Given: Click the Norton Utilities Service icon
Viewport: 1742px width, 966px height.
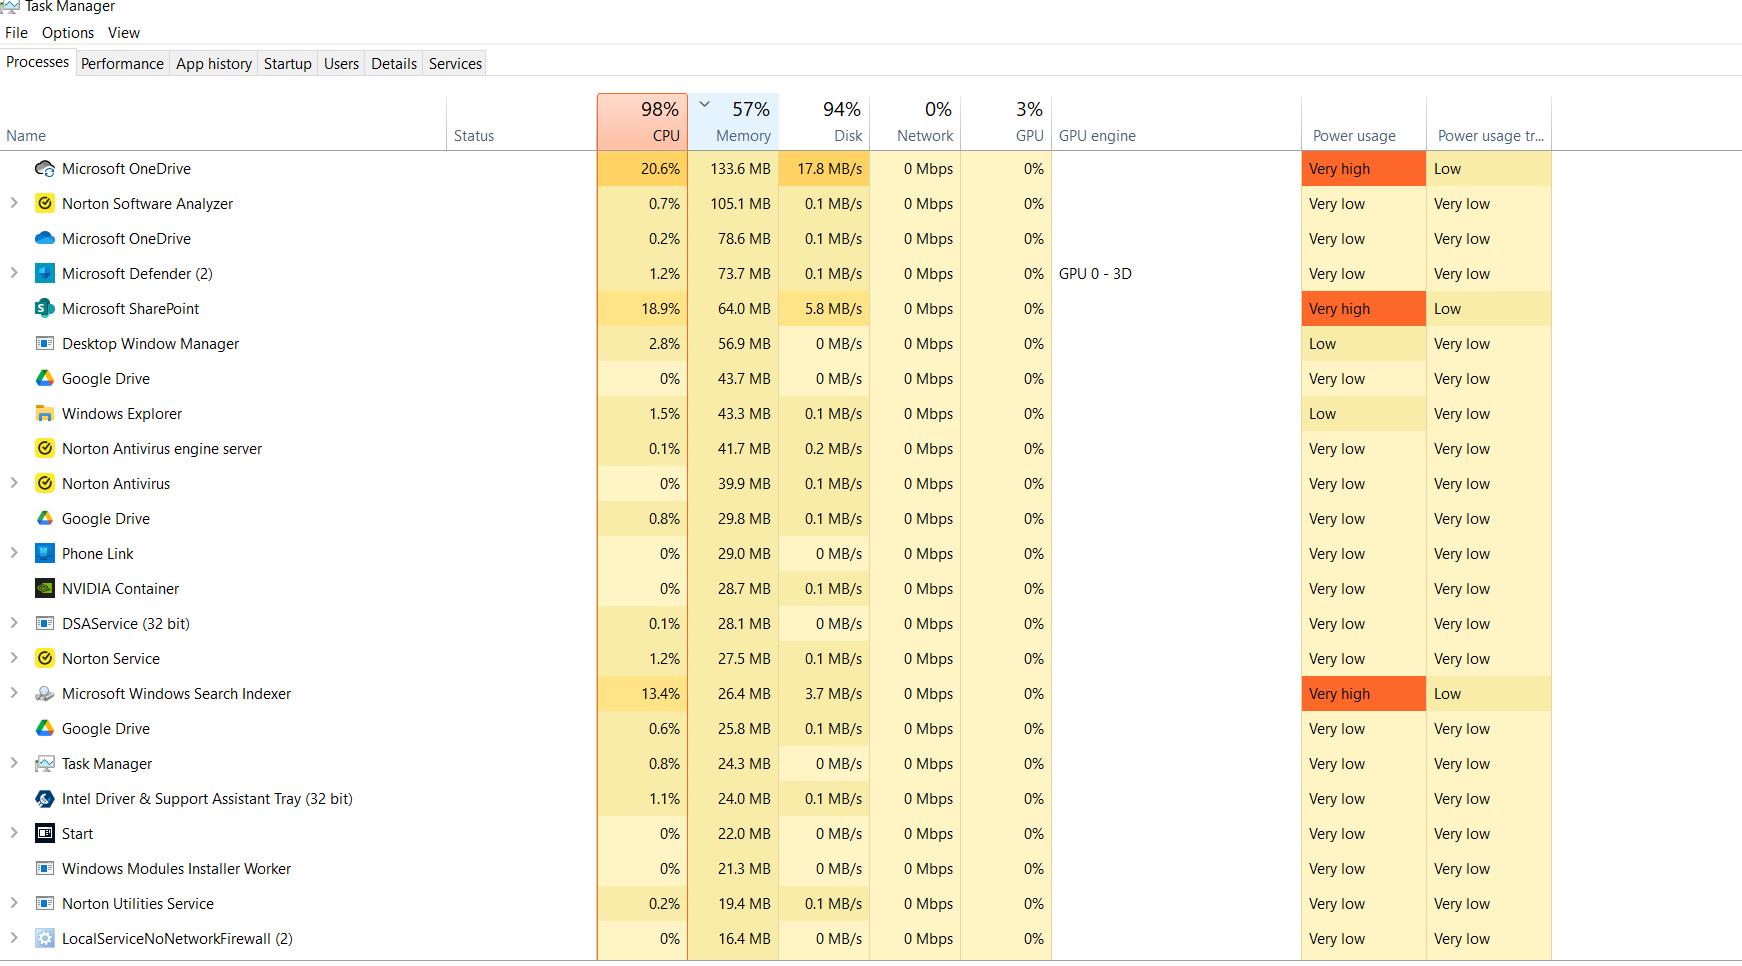Looking at the screenshot, I should click(45, 903).
